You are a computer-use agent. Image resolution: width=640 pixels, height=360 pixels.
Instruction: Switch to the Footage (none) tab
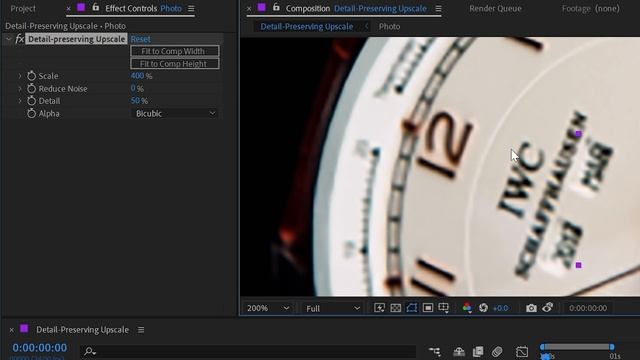pos(591,9)
